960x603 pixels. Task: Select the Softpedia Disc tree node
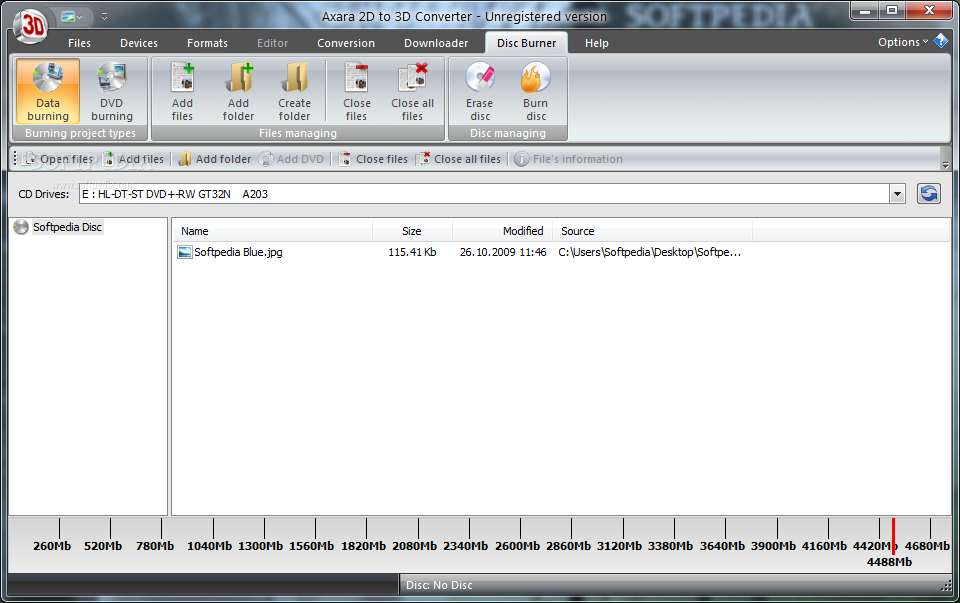pos(67,227)
